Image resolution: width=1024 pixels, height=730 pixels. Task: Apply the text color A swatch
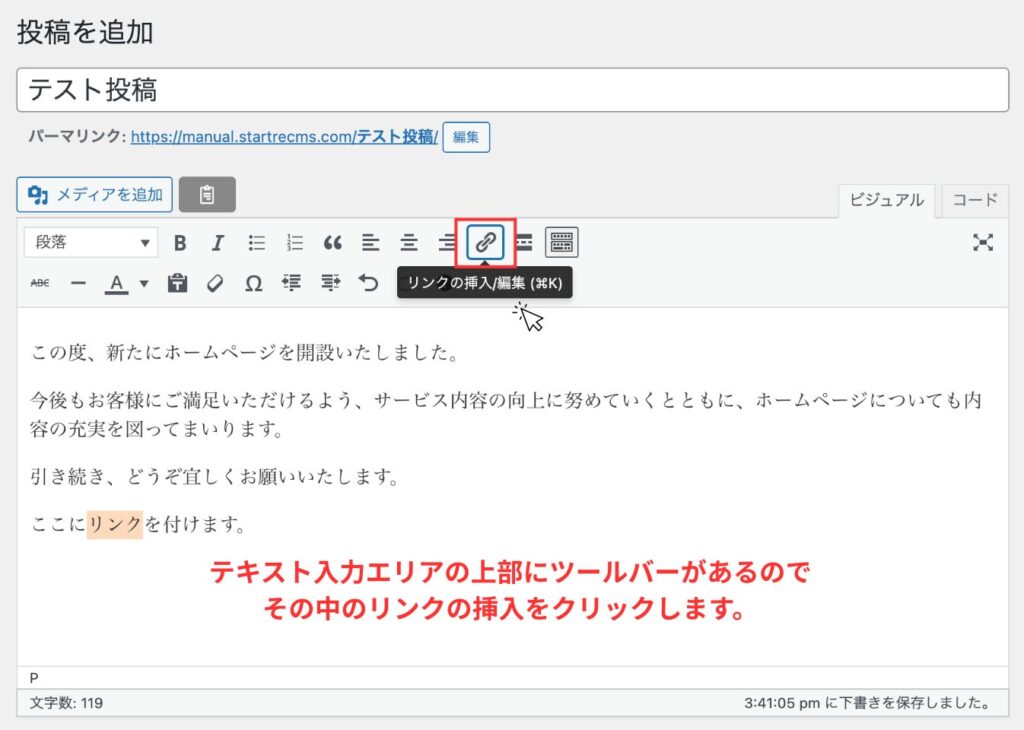coord(117,283)
